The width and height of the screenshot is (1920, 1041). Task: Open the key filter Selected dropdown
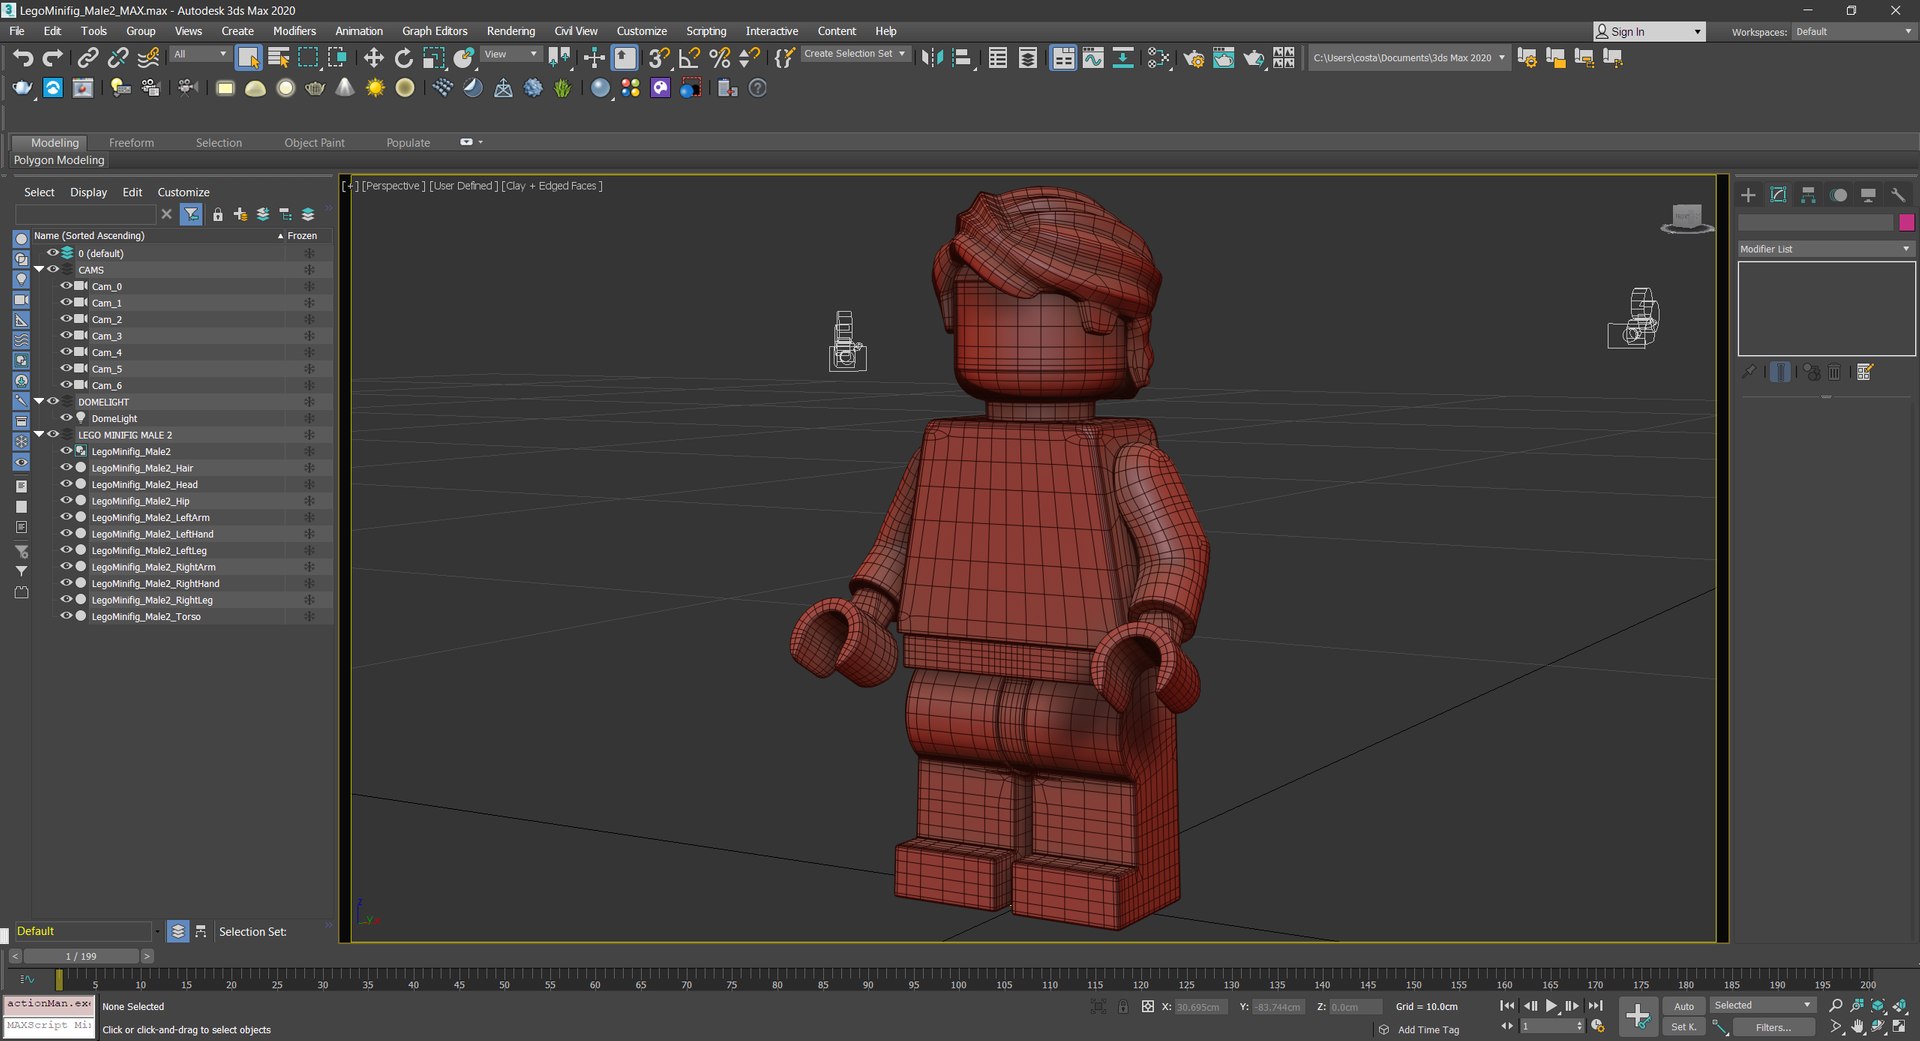[x=1762, y=1005]
